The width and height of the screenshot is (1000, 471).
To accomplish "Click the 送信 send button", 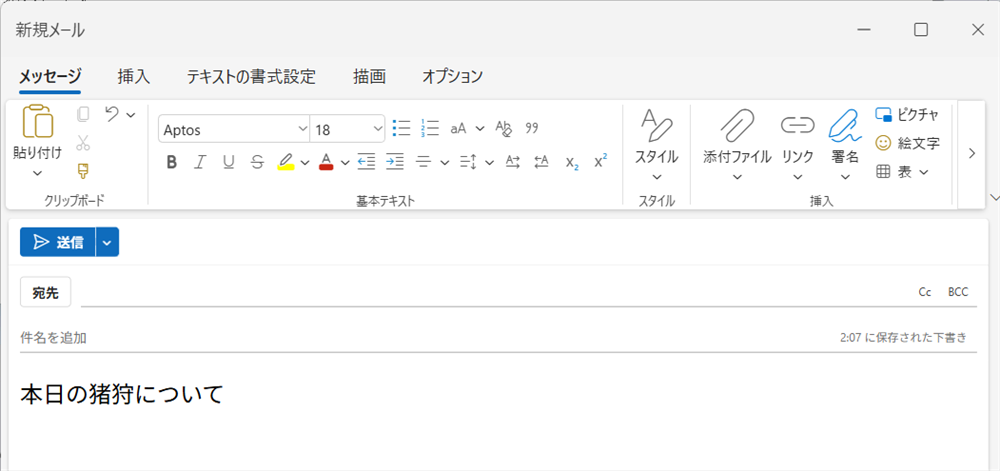I will [57, 242].
